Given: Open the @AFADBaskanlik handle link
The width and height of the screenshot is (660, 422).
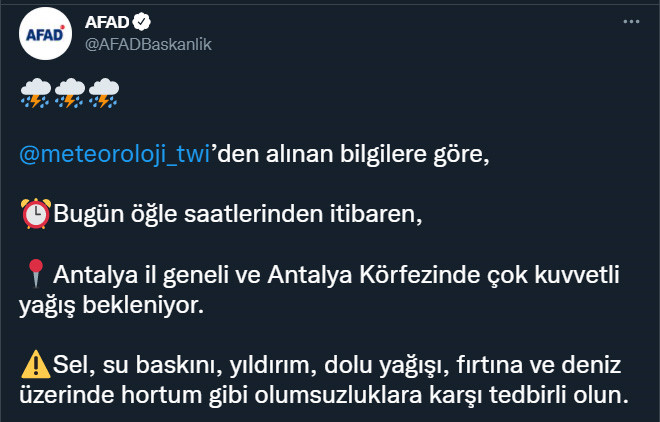Looking at the screenshot, I should (148, 44).
